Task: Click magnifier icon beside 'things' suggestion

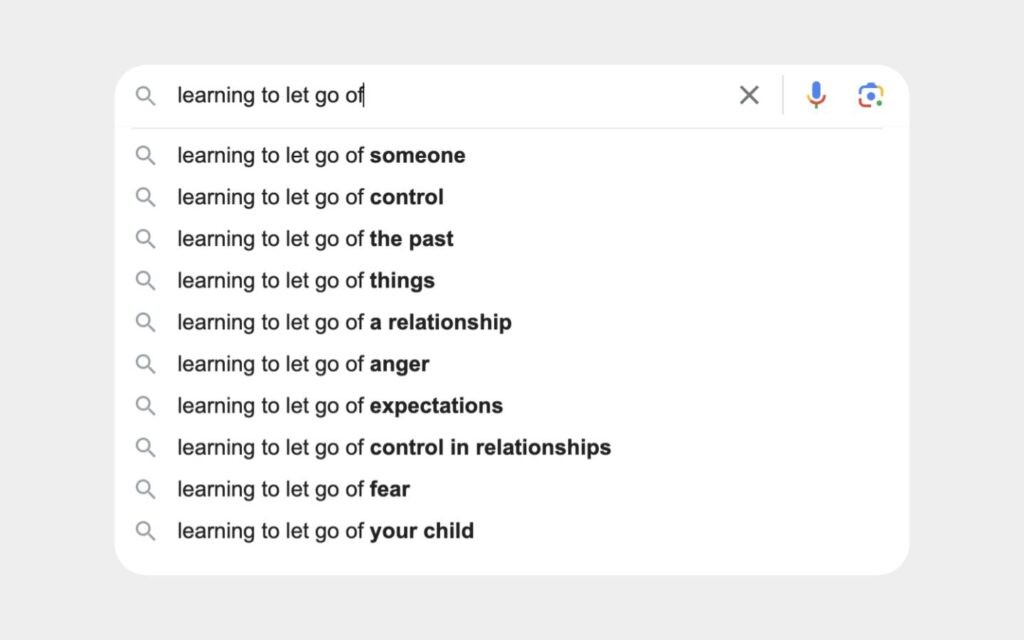Action: point(145,281)
